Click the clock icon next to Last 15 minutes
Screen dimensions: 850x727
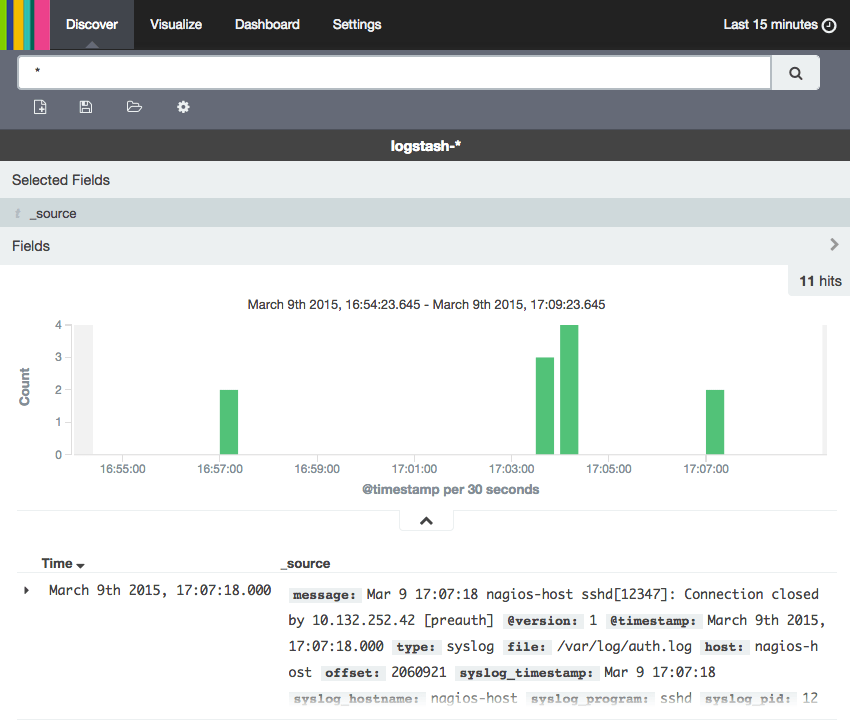click(829, 24)
